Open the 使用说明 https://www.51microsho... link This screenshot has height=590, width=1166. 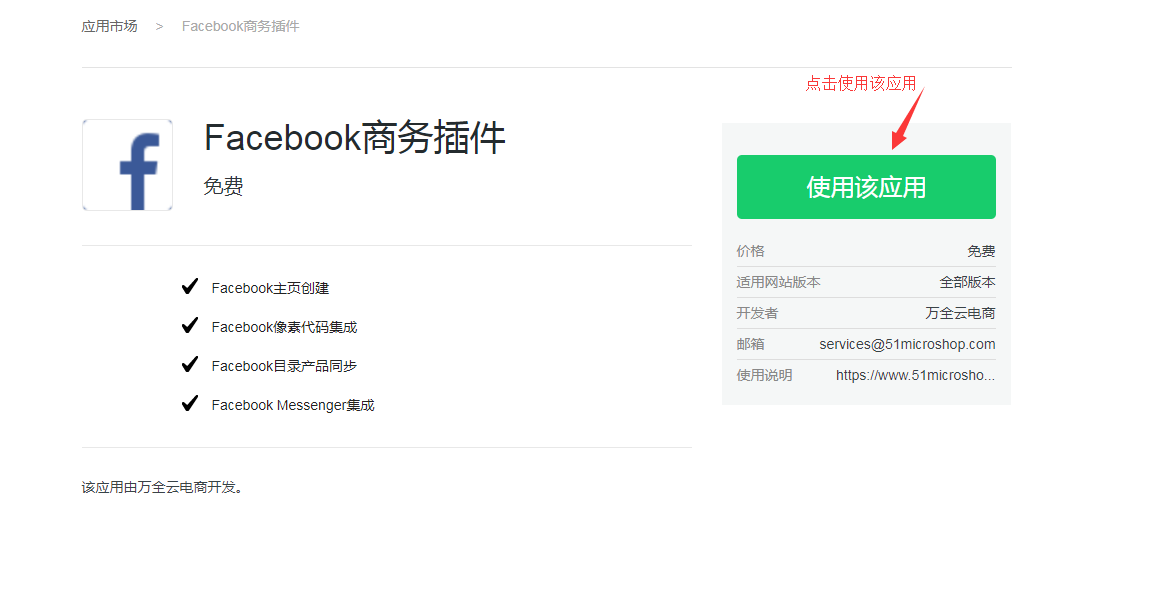click(915, 375)
